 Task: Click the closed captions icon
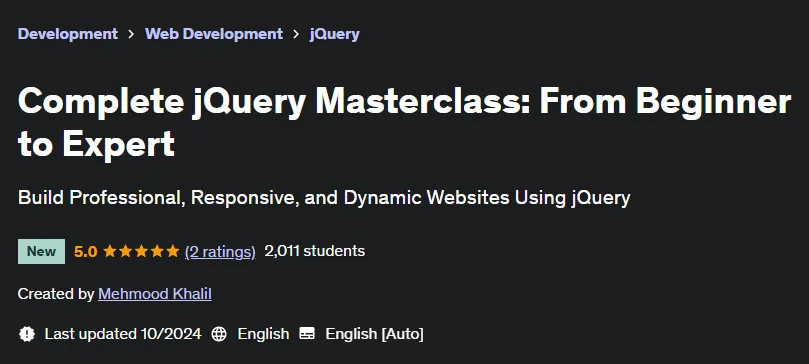tap(307, 334)
